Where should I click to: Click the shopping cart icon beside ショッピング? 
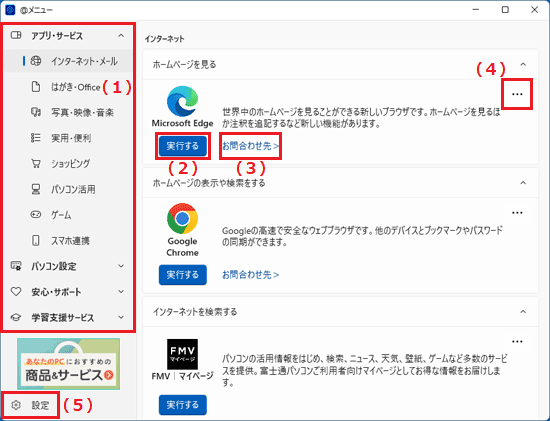click(36, 163)
